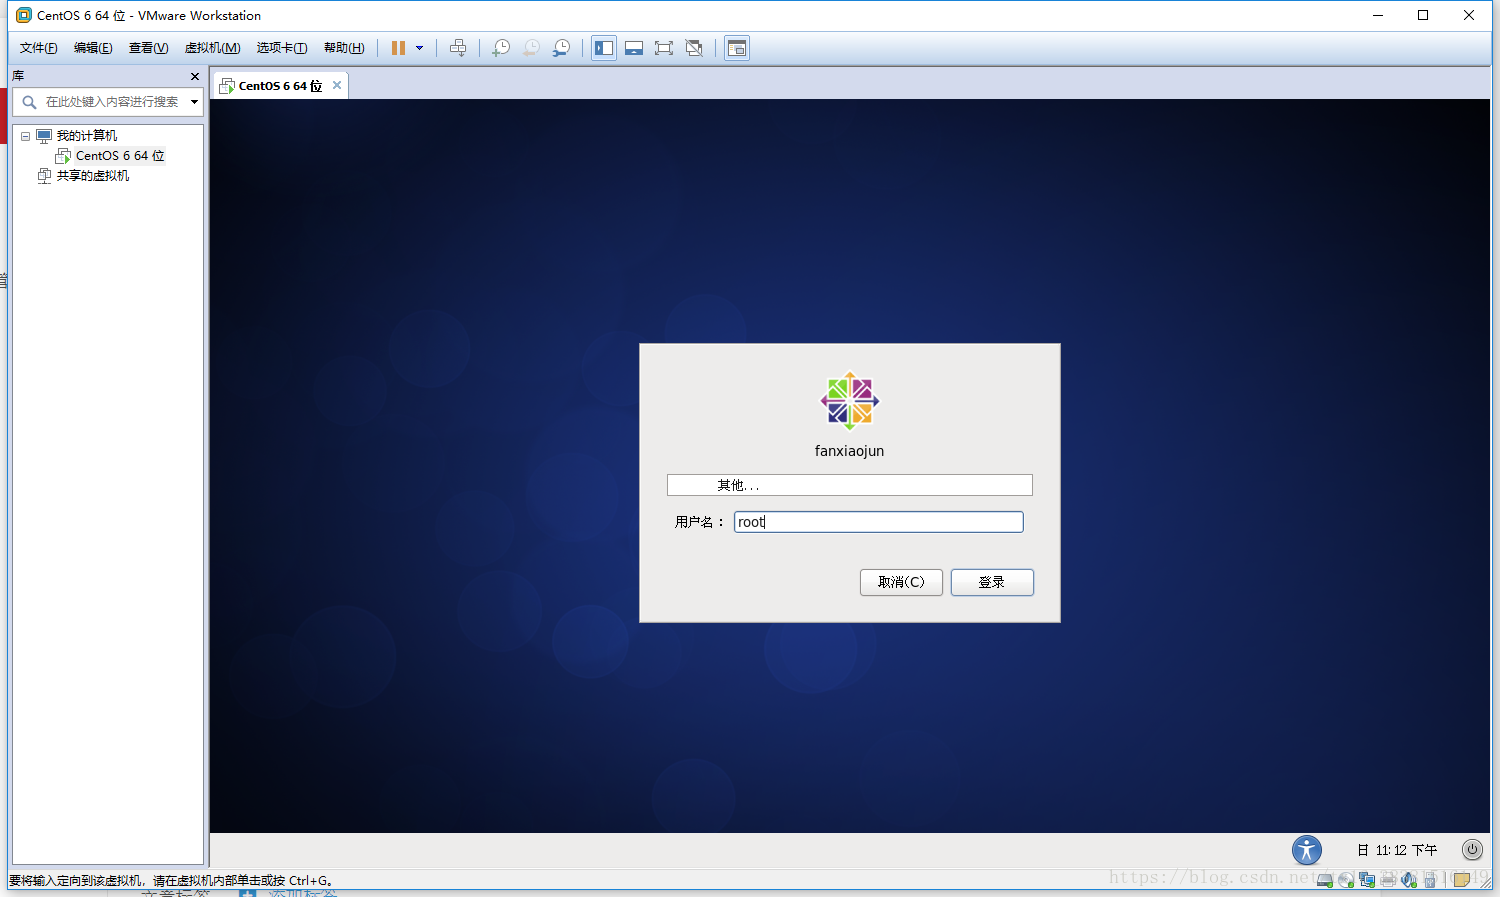The width and height of the screenshot is (1500, 897).
Task: Click the VMware Workstation title bar app icon
Action: (24, 15)
